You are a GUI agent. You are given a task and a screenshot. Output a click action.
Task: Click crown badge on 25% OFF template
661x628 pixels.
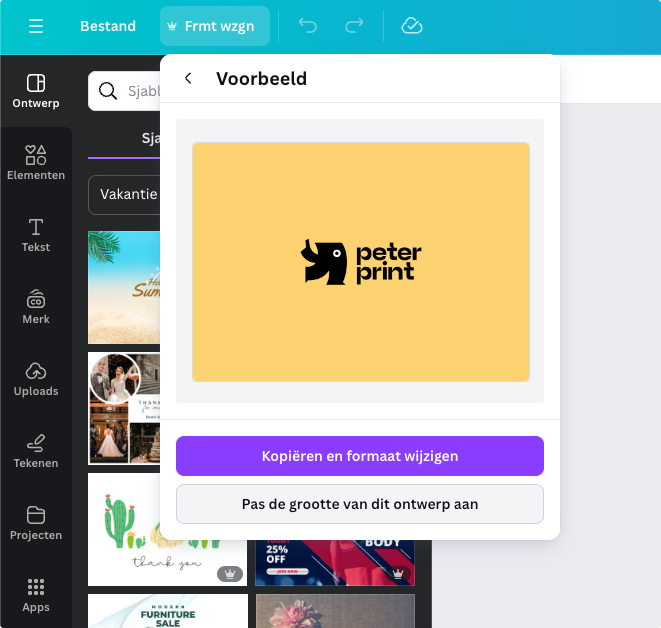[x=398, y=574]
